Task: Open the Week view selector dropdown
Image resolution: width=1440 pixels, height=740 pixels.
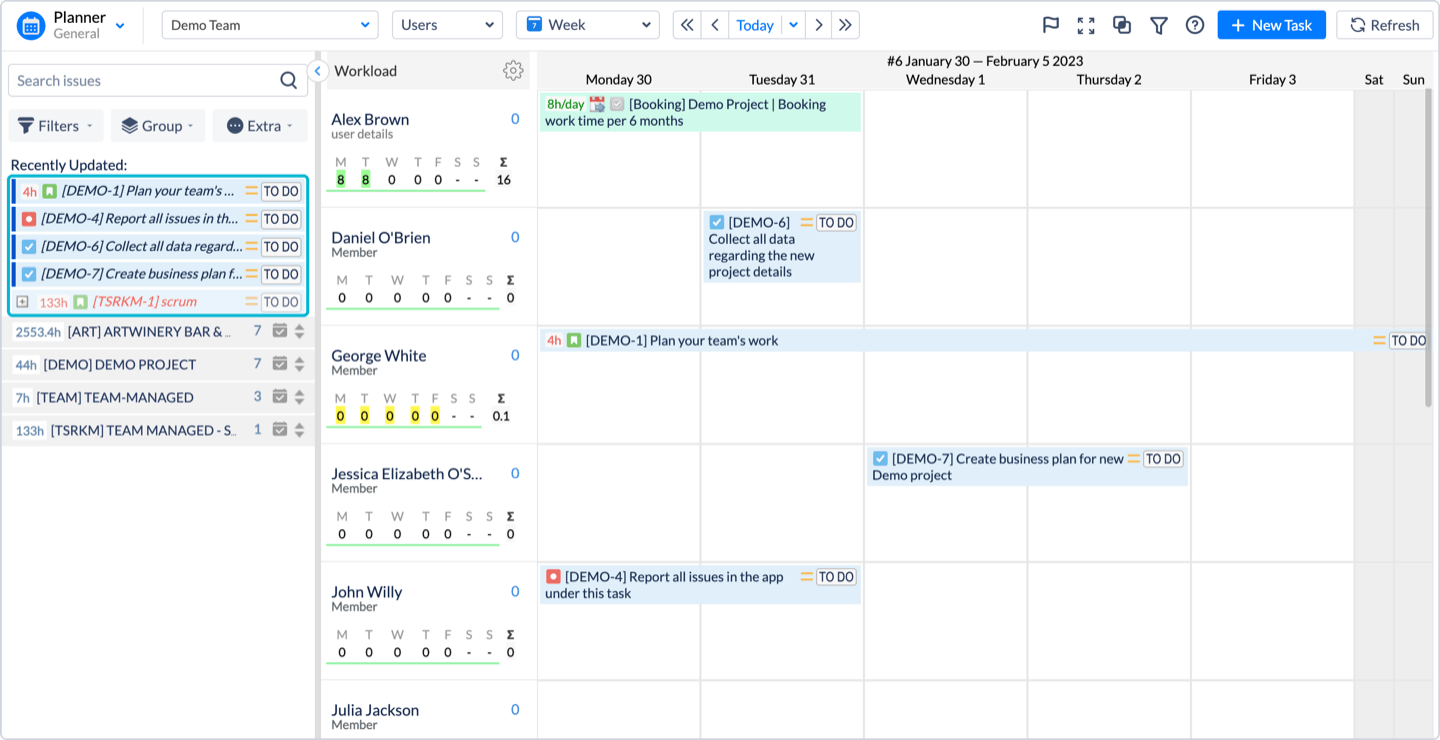Action: pos(587,24)
